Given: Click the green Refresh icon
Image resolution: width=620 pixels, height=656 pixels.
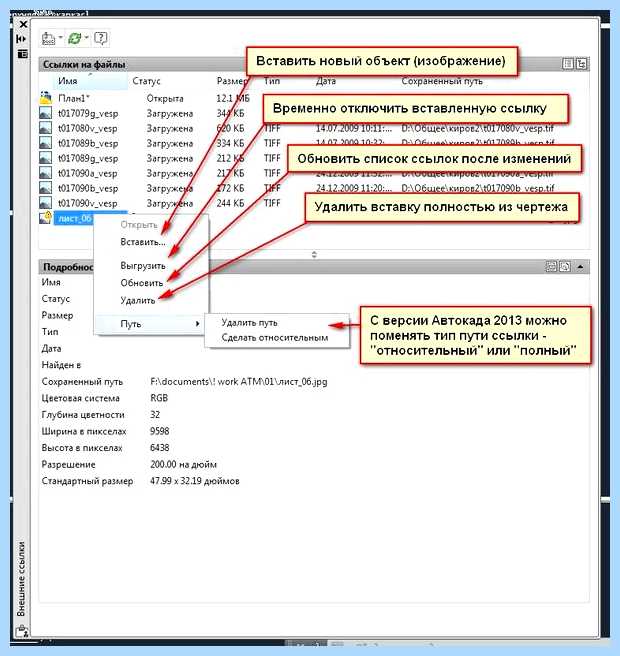Looking at the screenshot, I should point(74,38).
